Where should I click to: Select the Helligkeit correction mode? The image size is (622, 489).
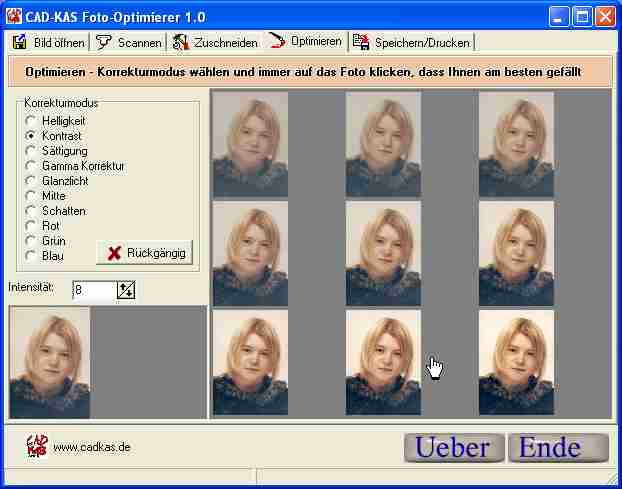click(31, 120)
